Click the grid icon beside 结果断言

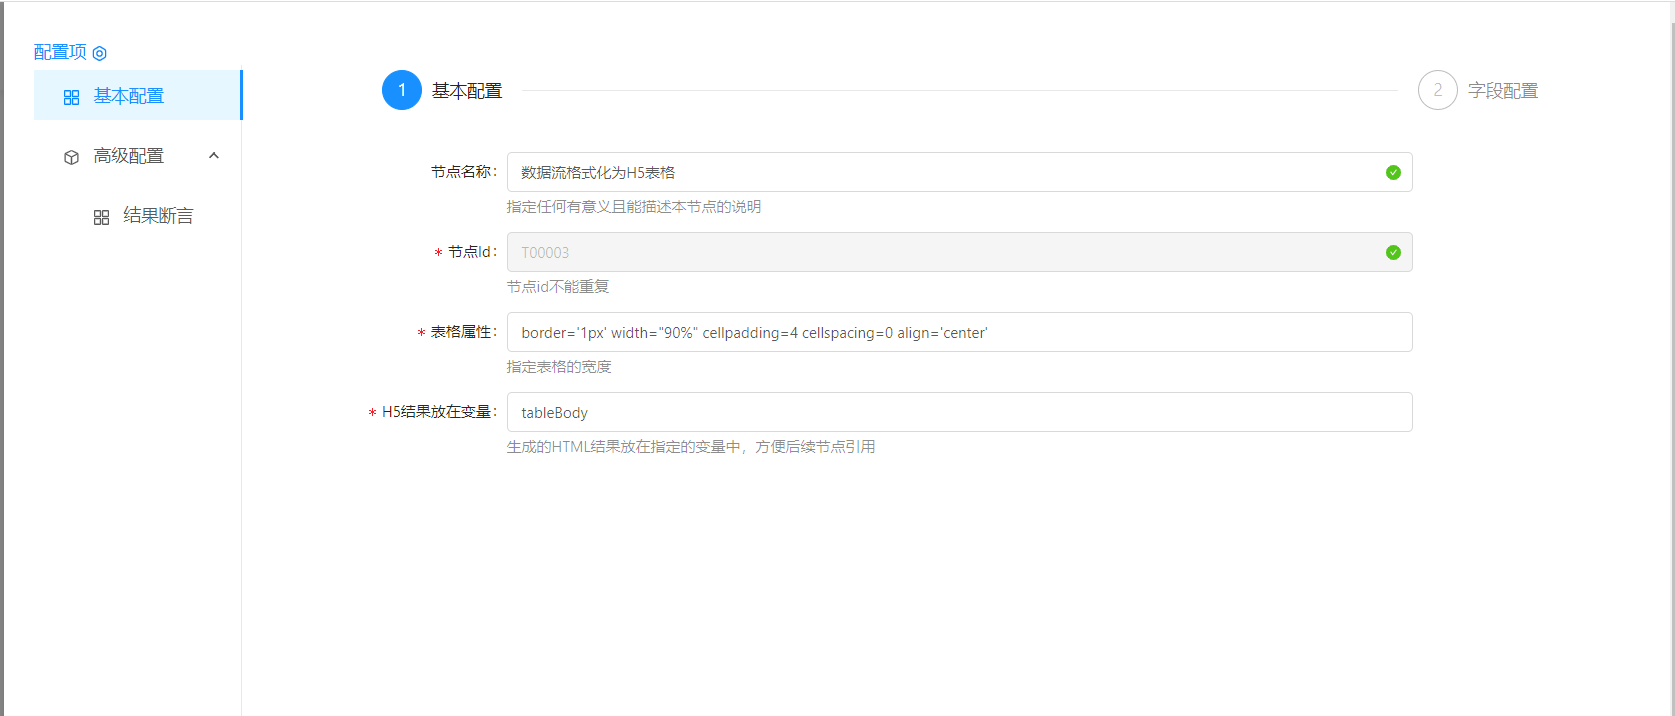point(101,217)
